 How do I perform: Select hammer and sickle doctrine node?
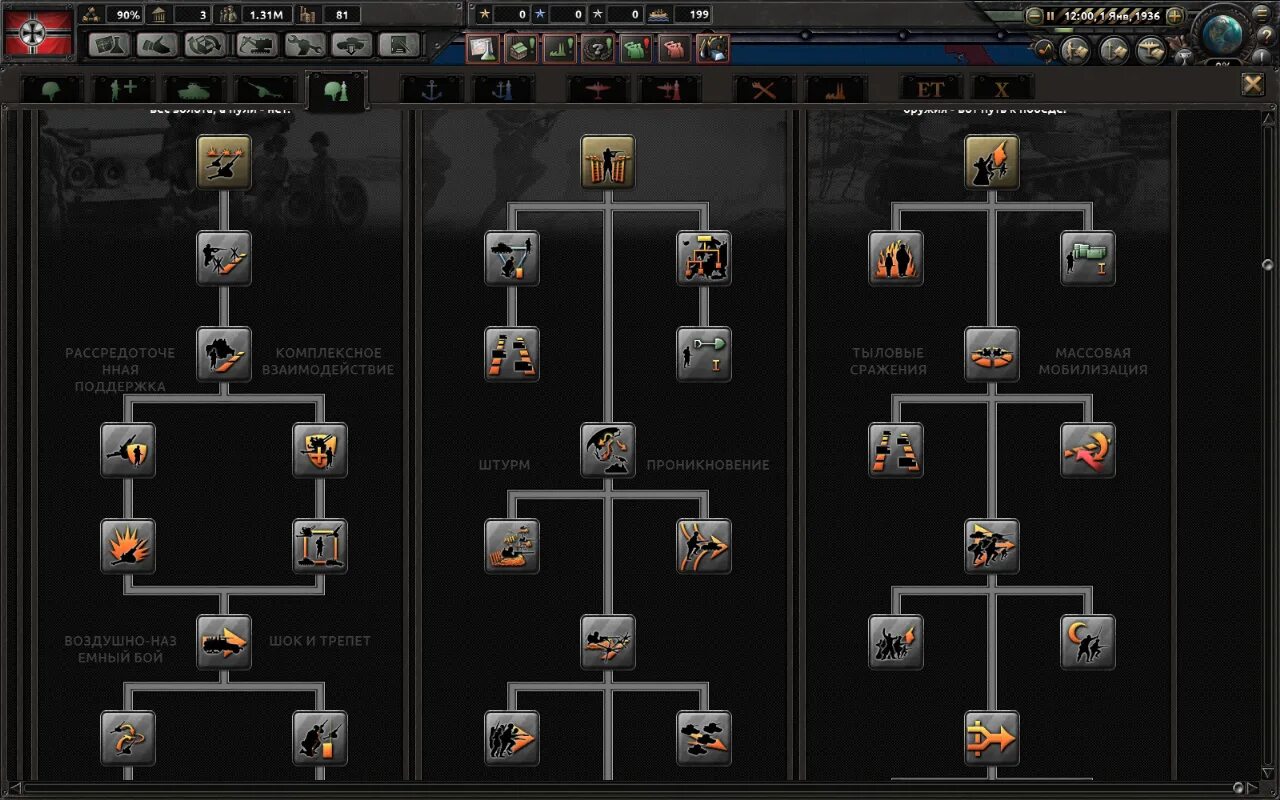tap(1088, 450)
